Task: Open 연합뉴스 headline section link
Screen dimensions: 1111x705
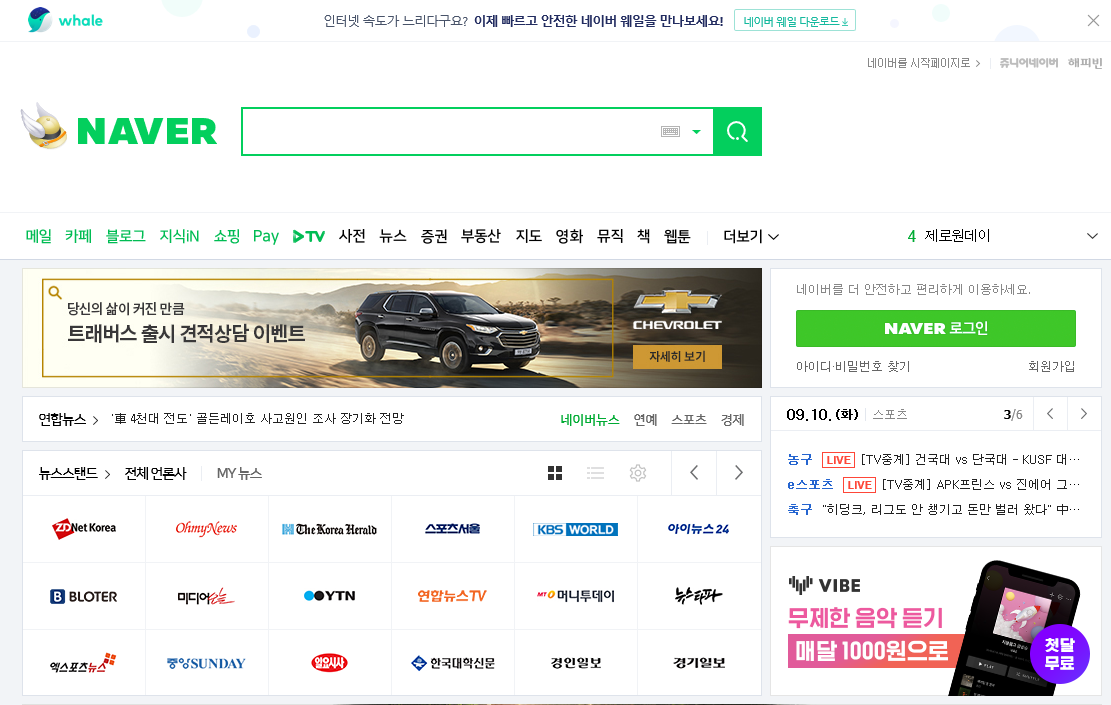Action: (x=68, y=419)
